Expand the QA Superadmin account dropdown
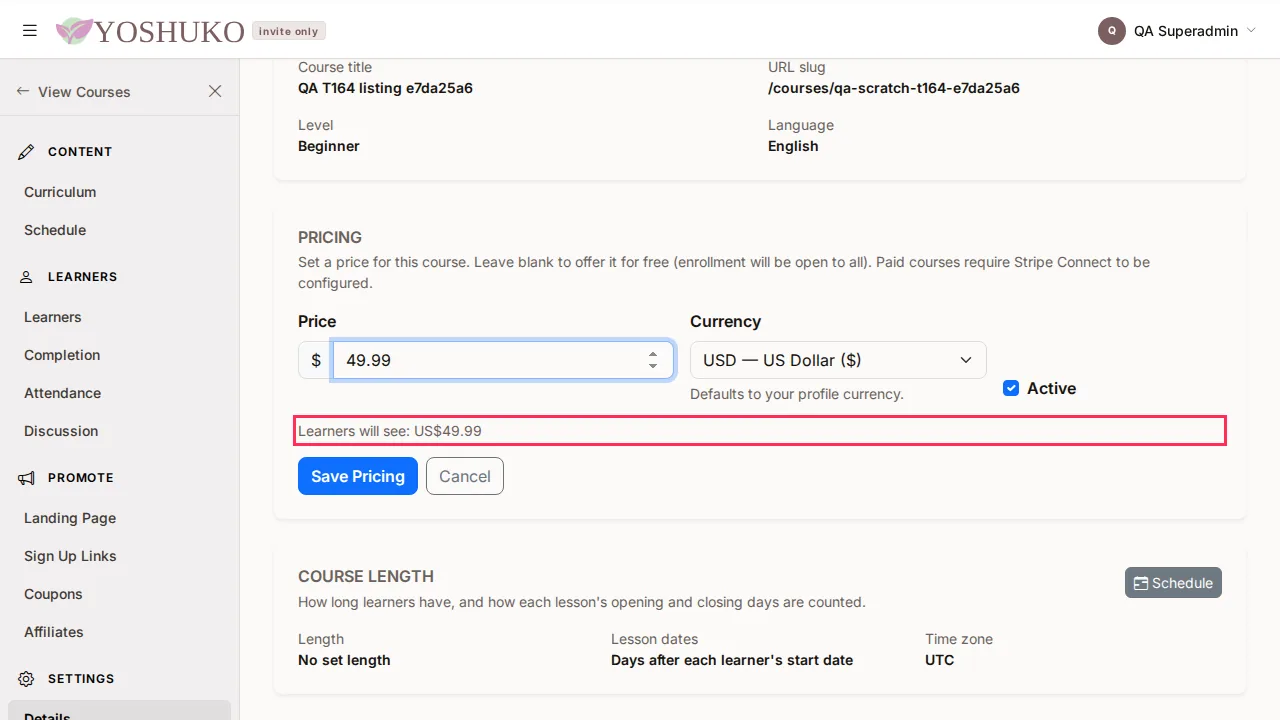This screenshot has height=720, width=1280. 1249,31
